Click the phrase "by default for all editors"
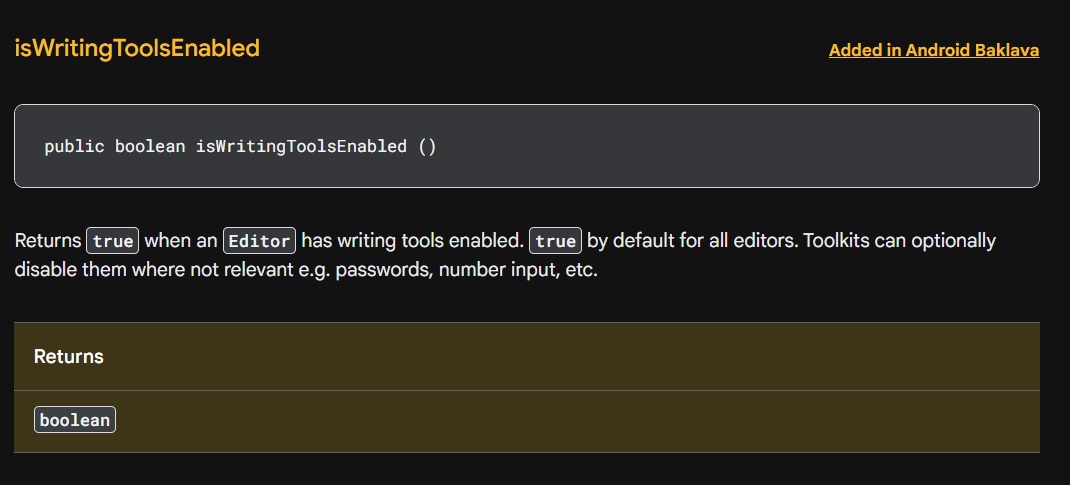The width and height of the screenshot is (1070, 485). (688, 241)
